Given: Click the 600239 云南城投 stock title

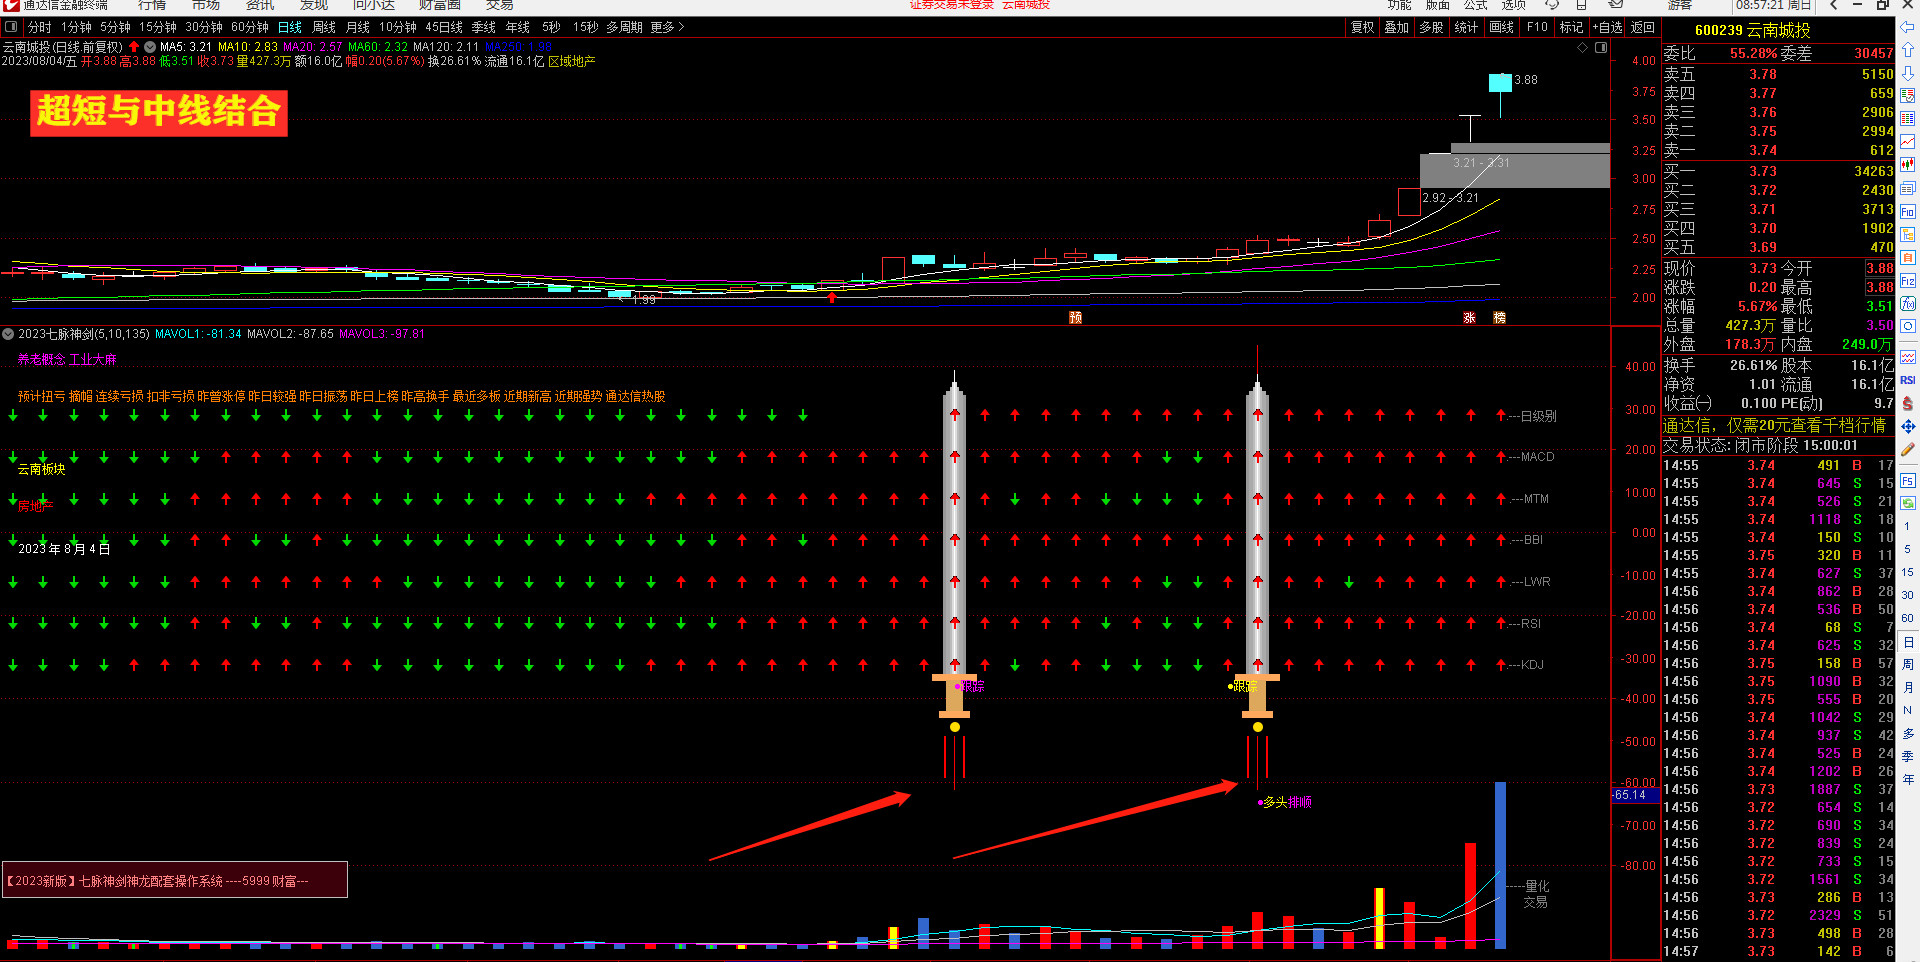Looking at the screenshot, I should point(1753,30).
